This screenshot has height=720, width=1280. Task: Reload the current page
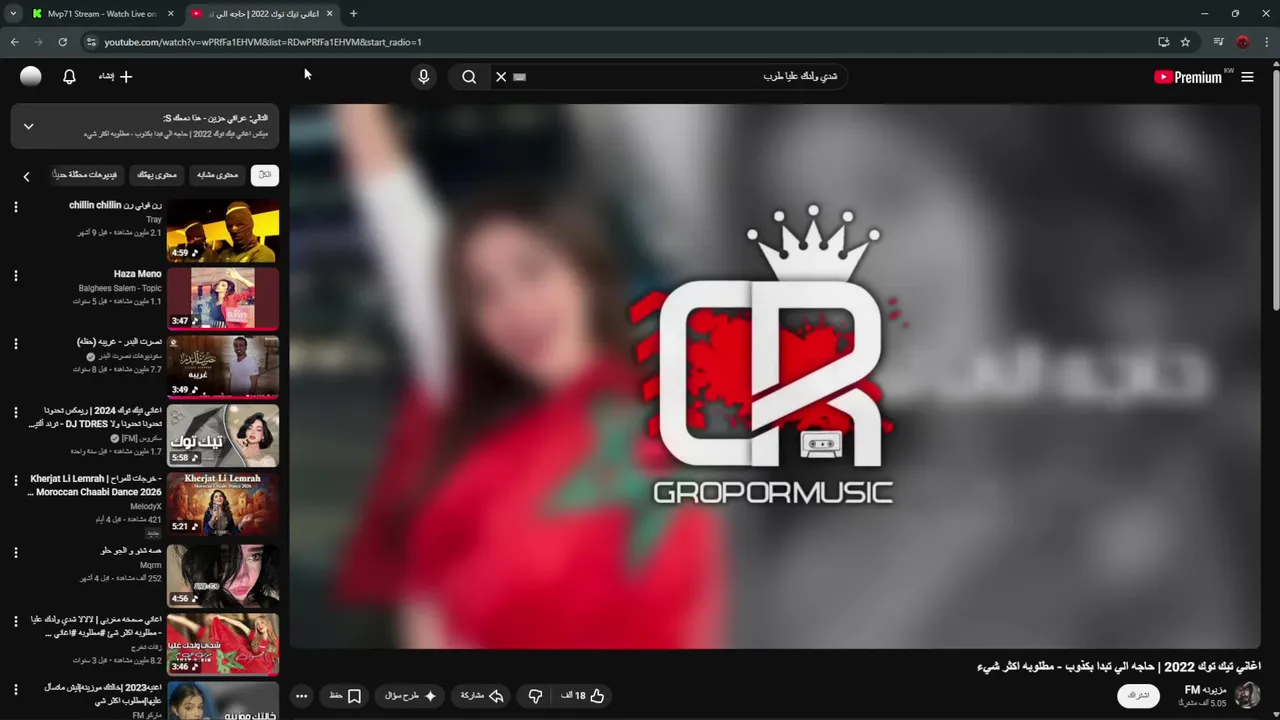(62, 42)
